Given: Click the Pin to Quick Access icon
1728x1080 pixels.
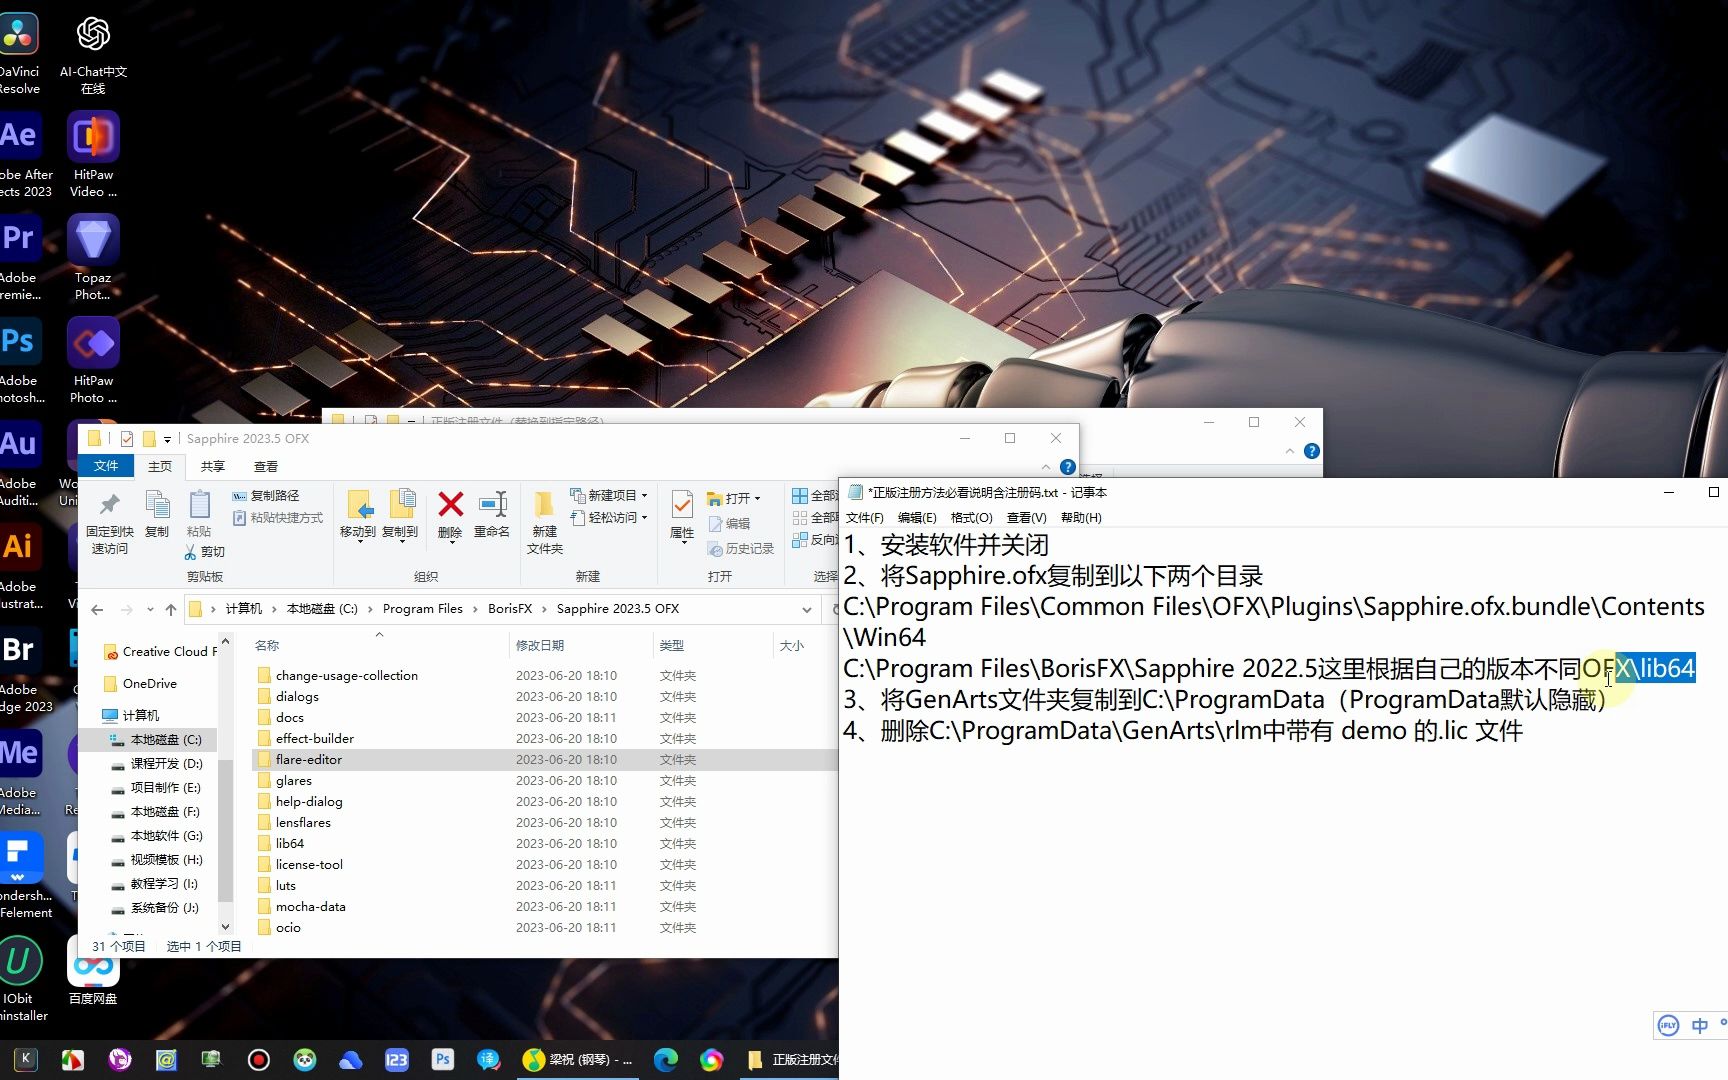Looking at the screenshot, I should click(109, 505).
